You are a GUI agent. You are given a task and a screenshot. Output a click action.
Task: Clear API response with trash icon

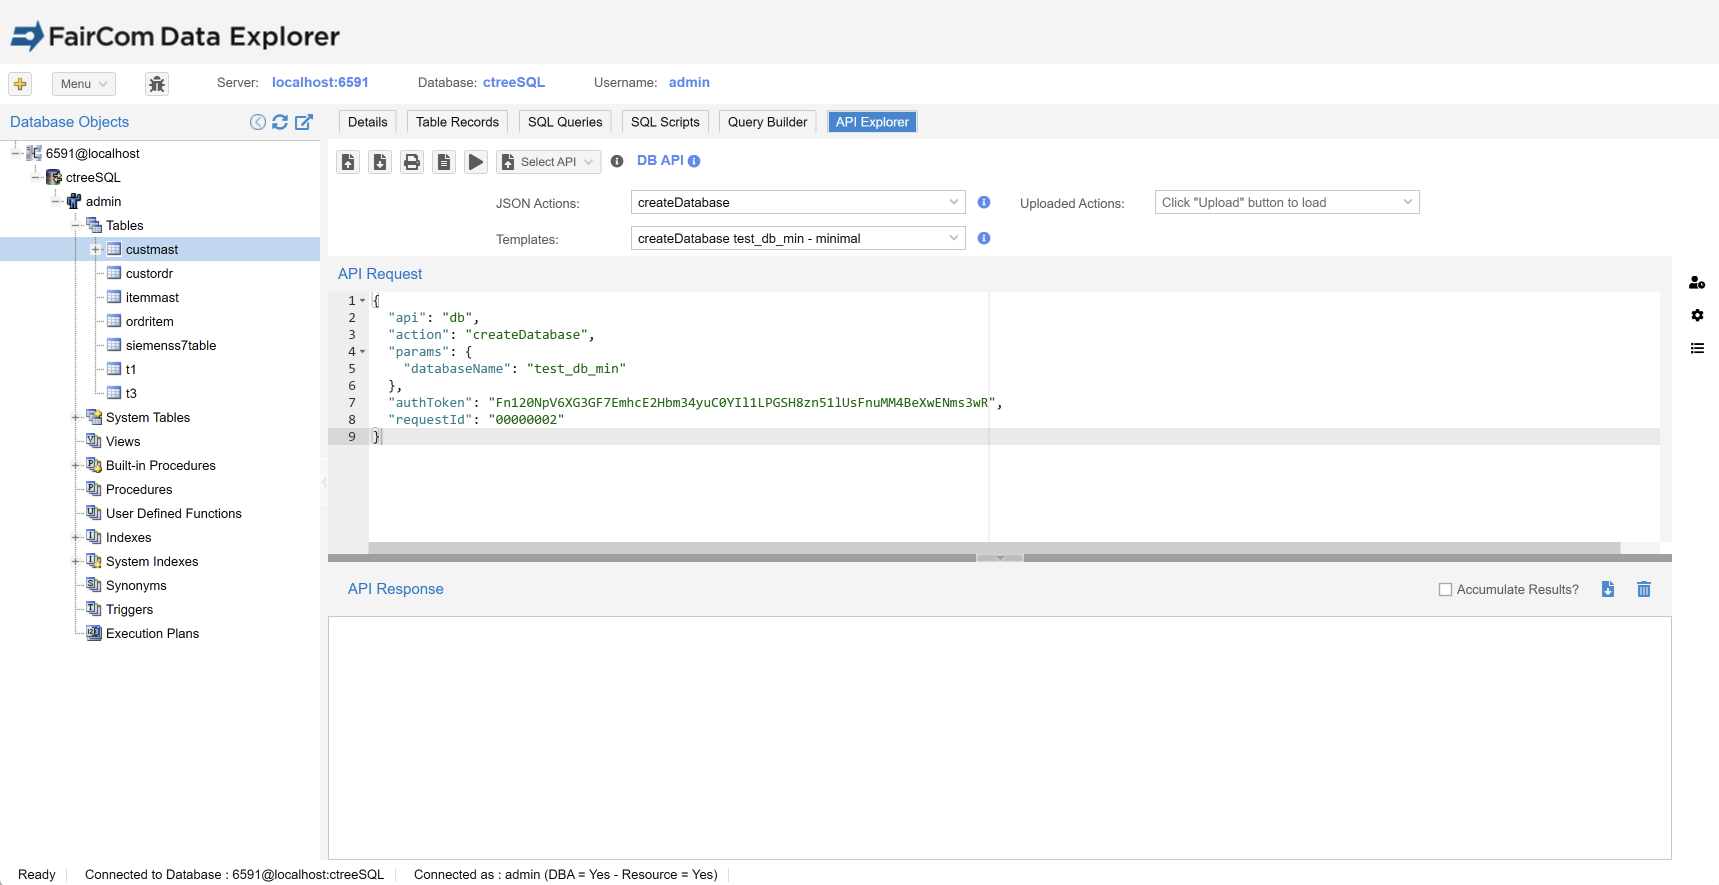point(1644,589)
